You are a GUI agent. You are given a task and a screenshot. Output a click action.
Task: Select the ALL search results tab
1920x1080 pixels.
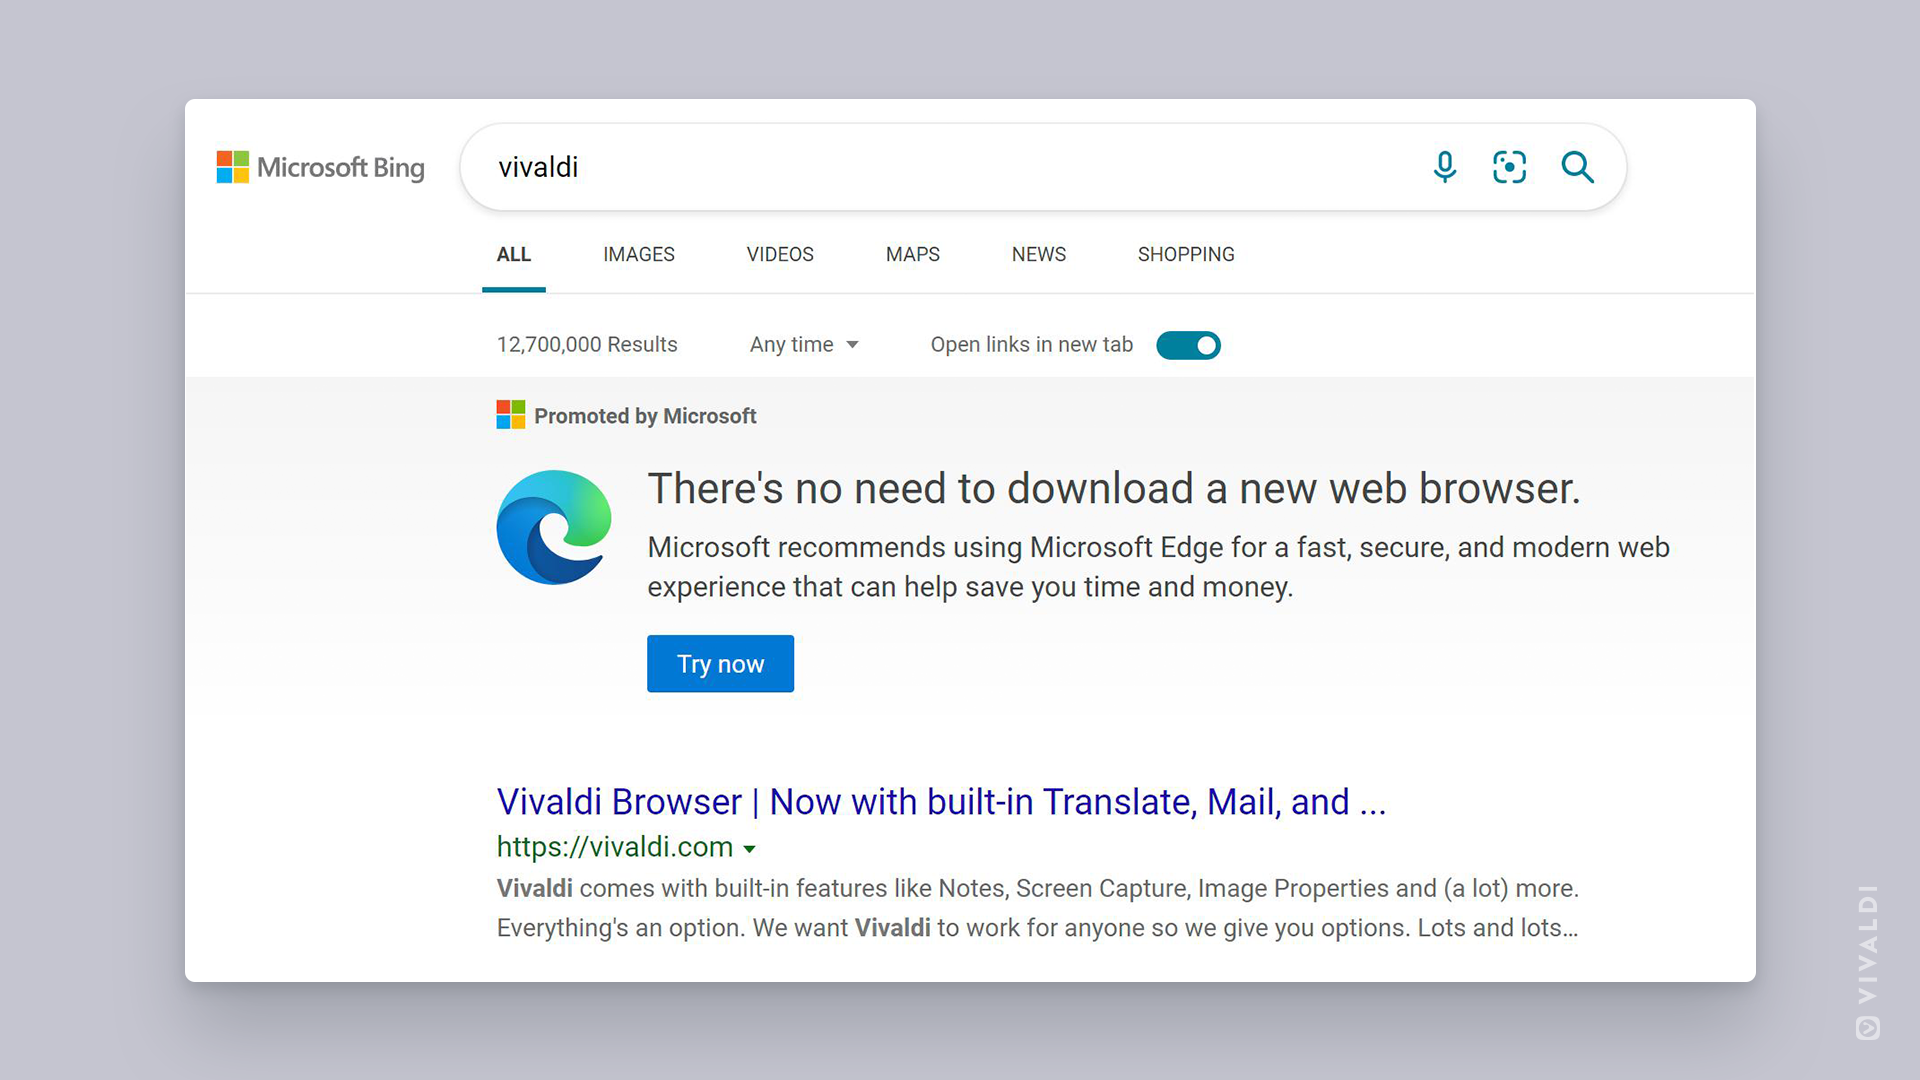coord(514,255)
